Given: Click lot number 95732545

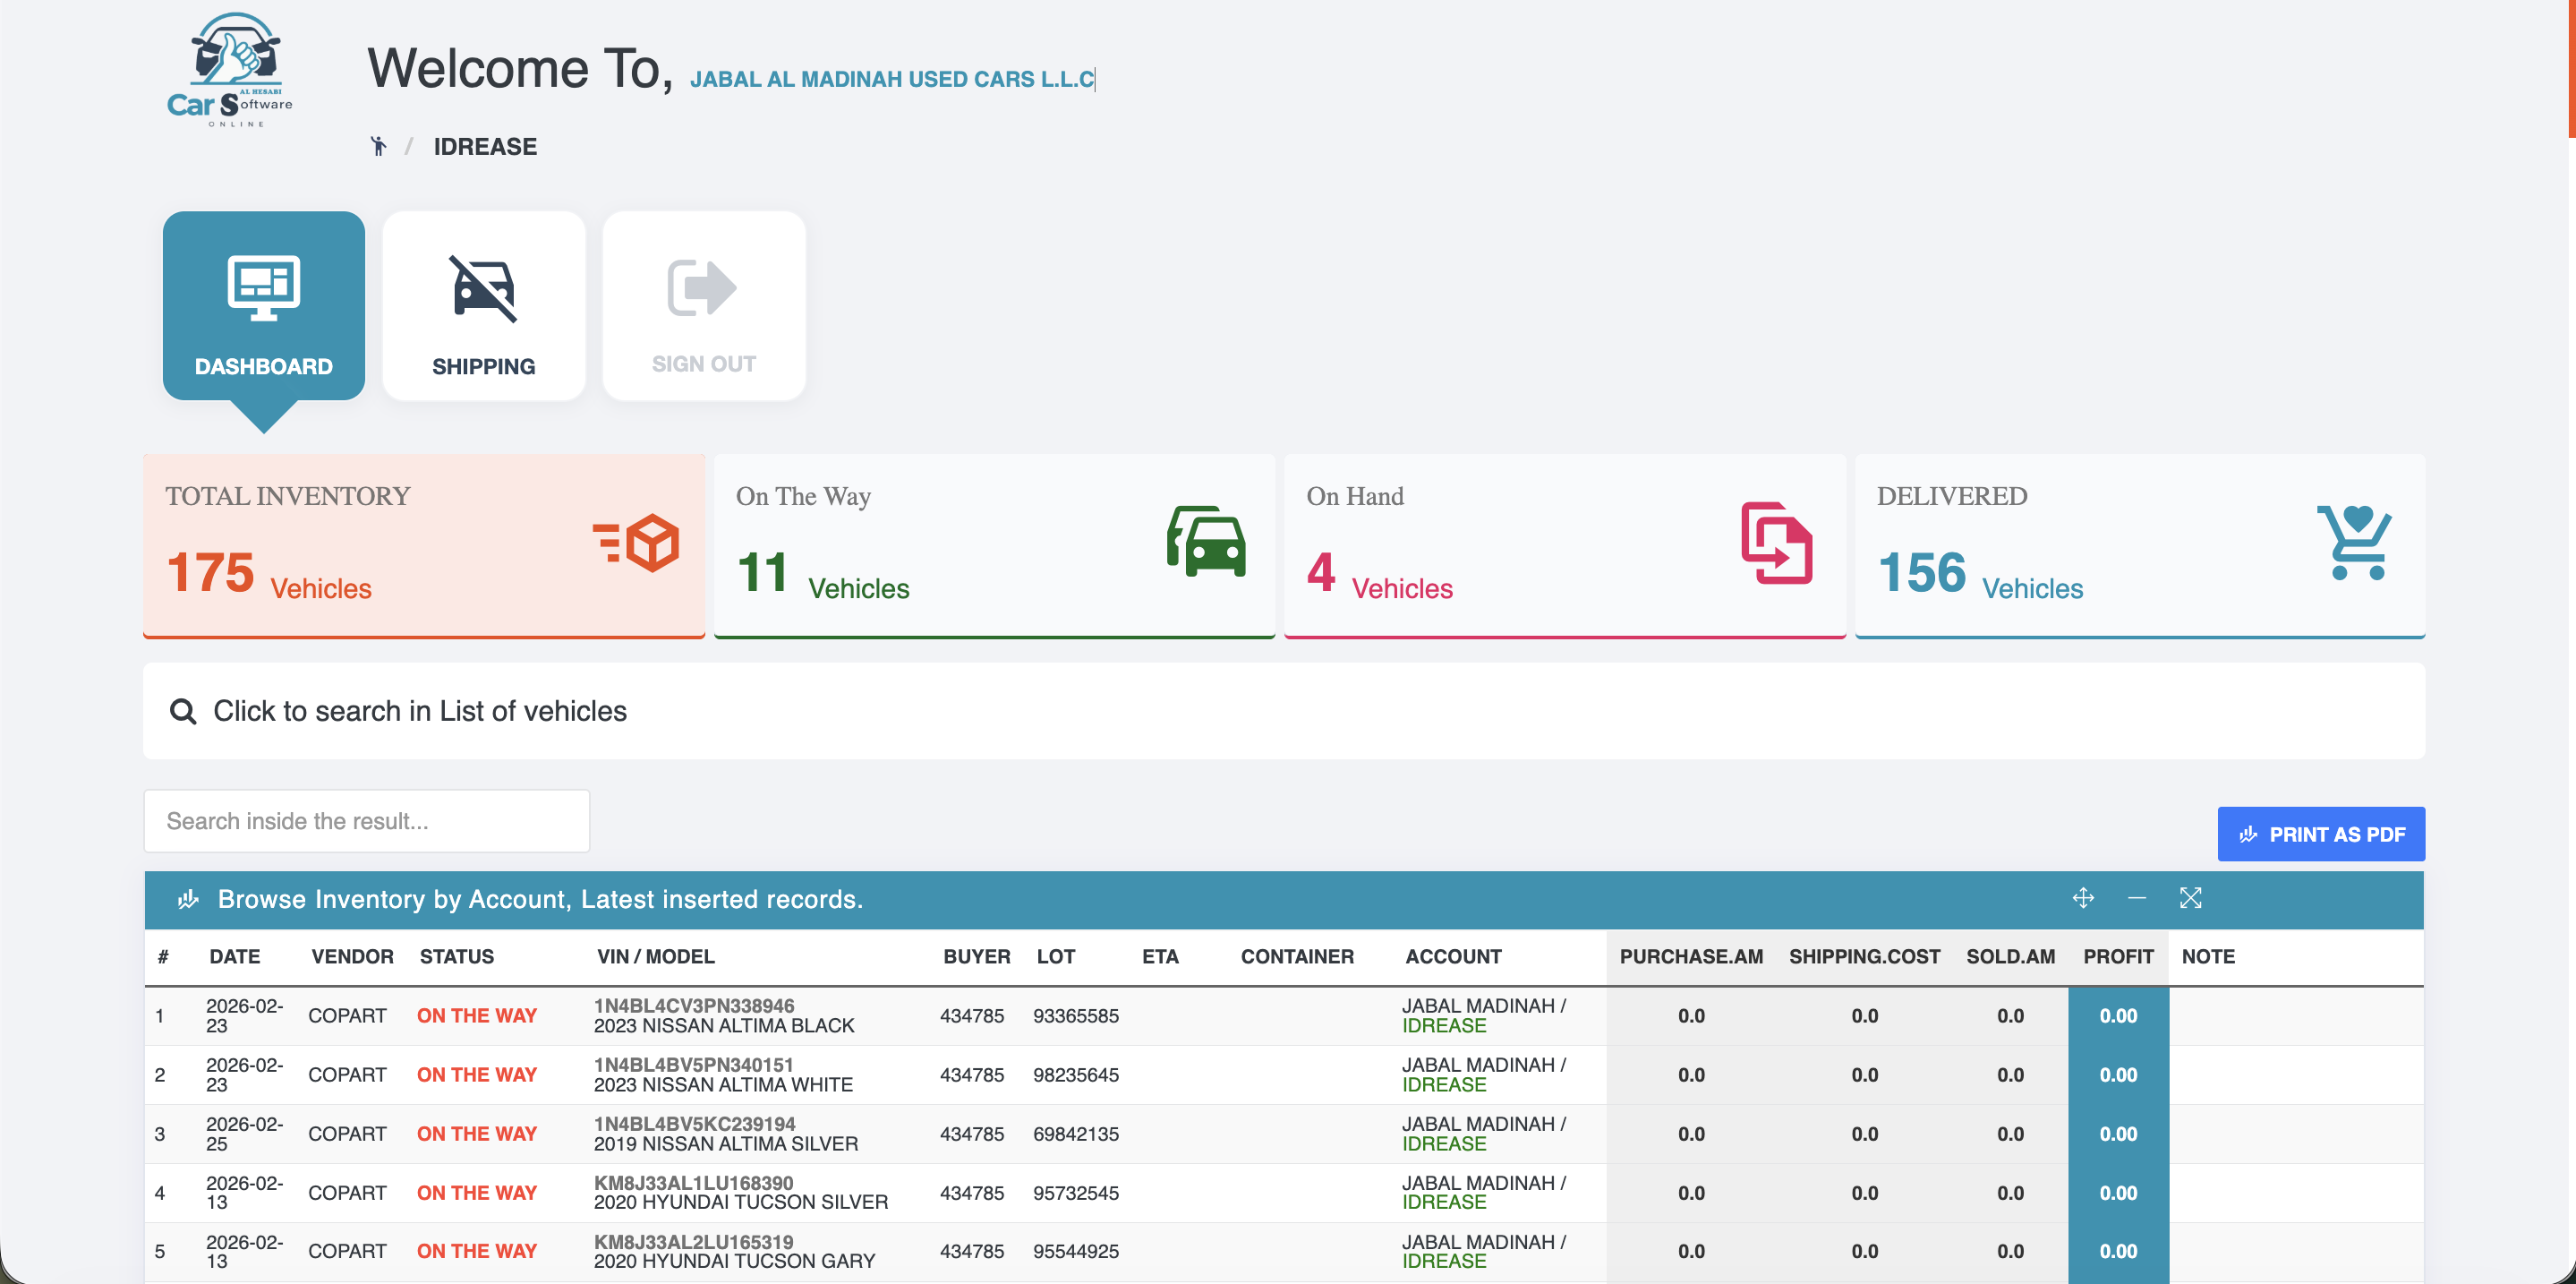Looking at the screenshot, I should pos(1076,1193).
